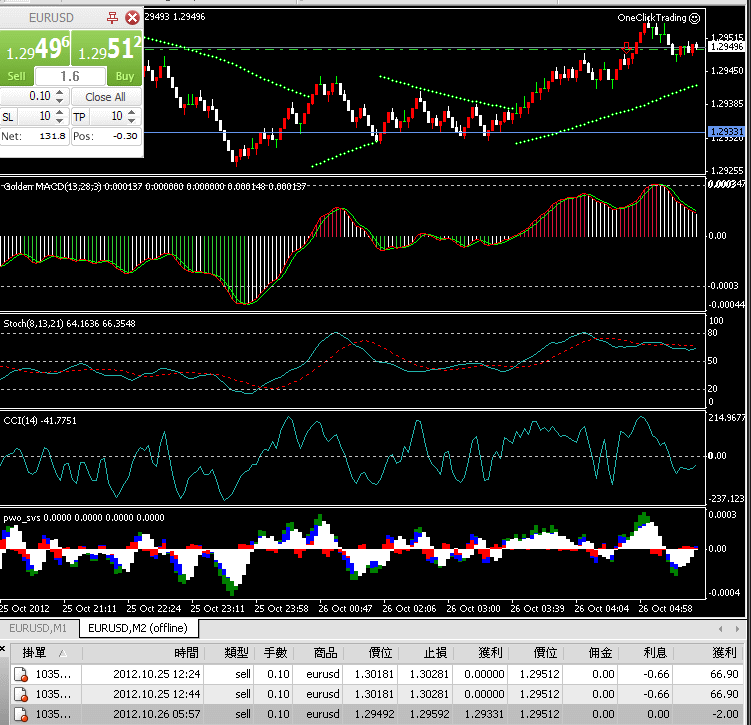Click the 1.29496 current price tag

727,46
